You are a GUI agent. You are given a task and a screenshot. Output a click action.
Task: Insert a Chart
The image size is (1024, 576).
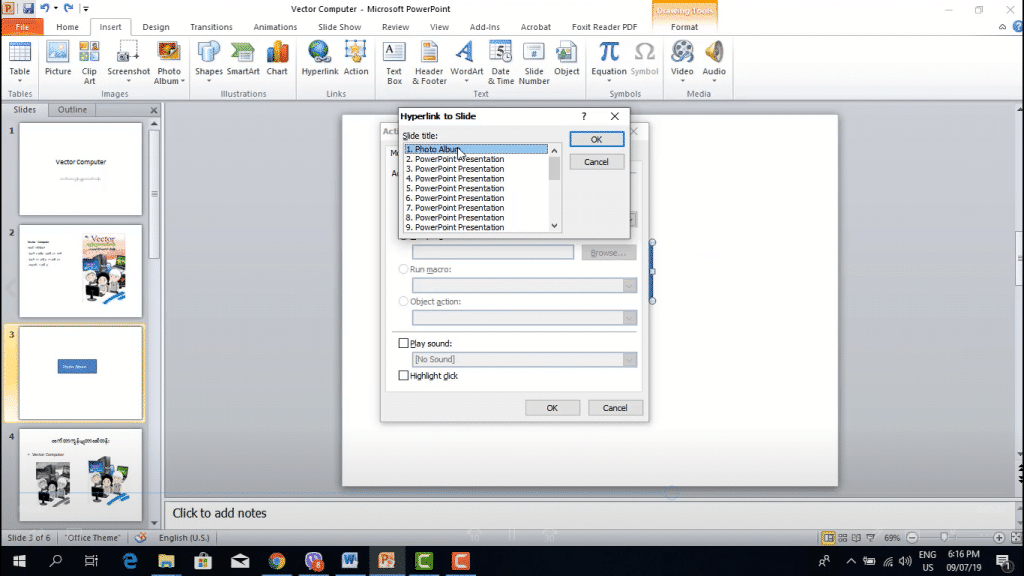point(277,57)
